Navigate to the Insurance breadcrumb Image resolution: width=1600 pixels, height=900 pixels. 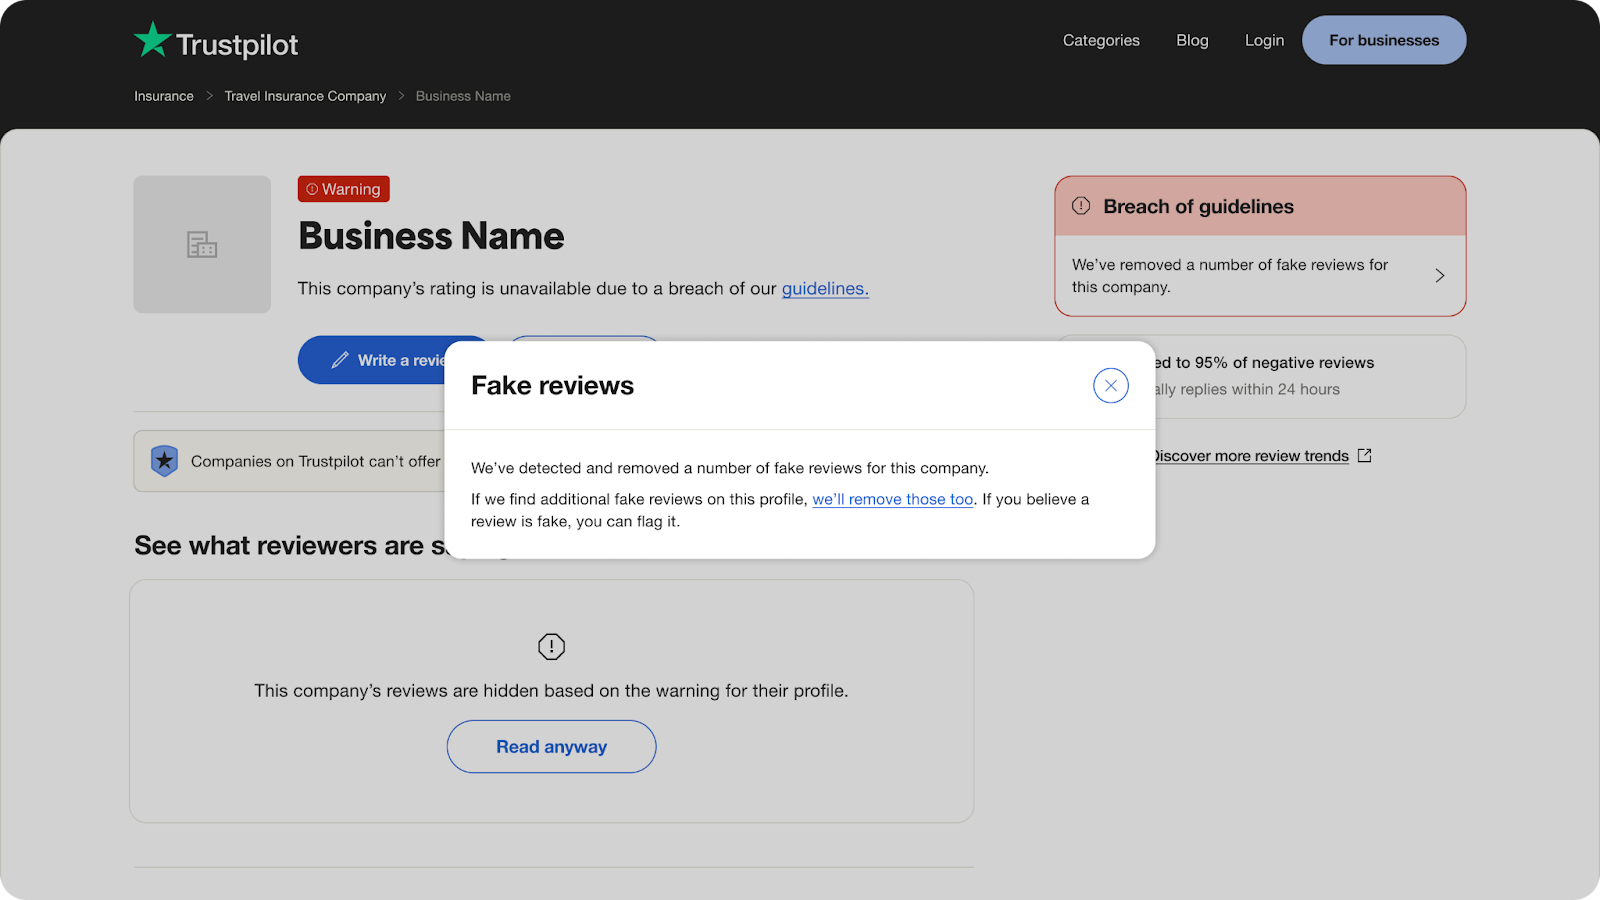(x=164, y=96)
